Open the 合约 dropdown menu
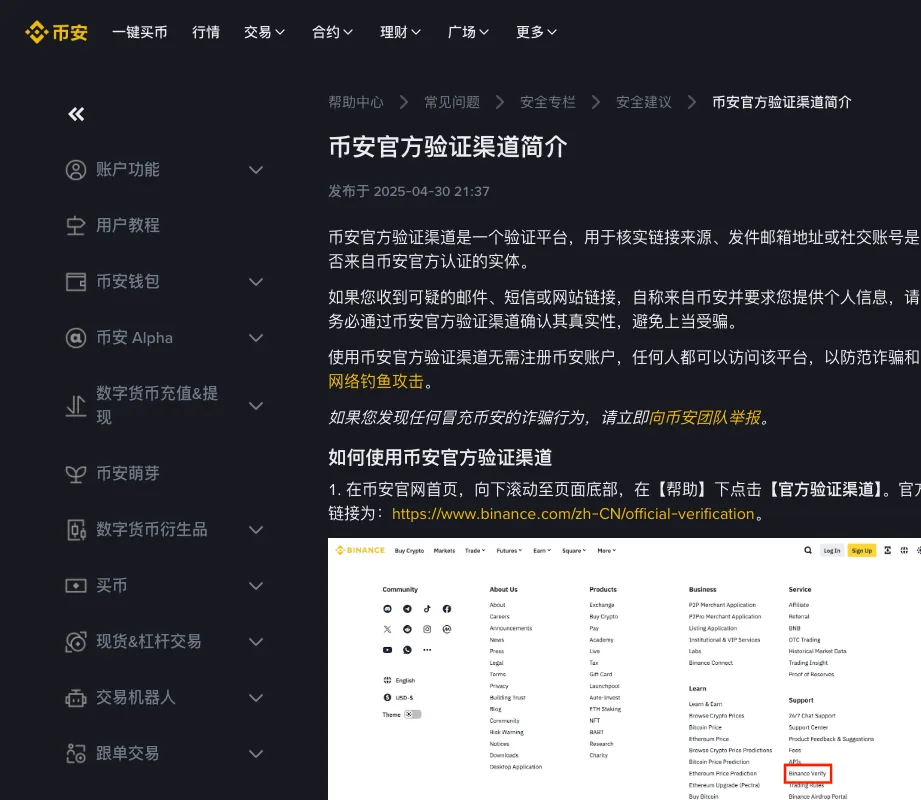Image resolution: width=921 pixels, height=800 pixels. point(332,32)
